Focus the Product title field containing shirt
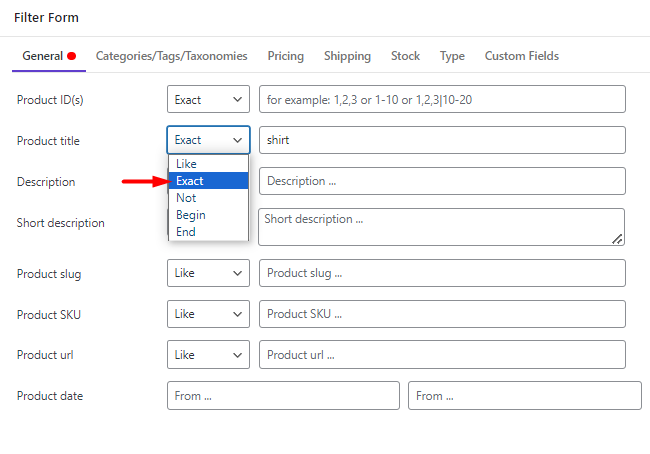650x454 pixels. (x=442, y=140)
